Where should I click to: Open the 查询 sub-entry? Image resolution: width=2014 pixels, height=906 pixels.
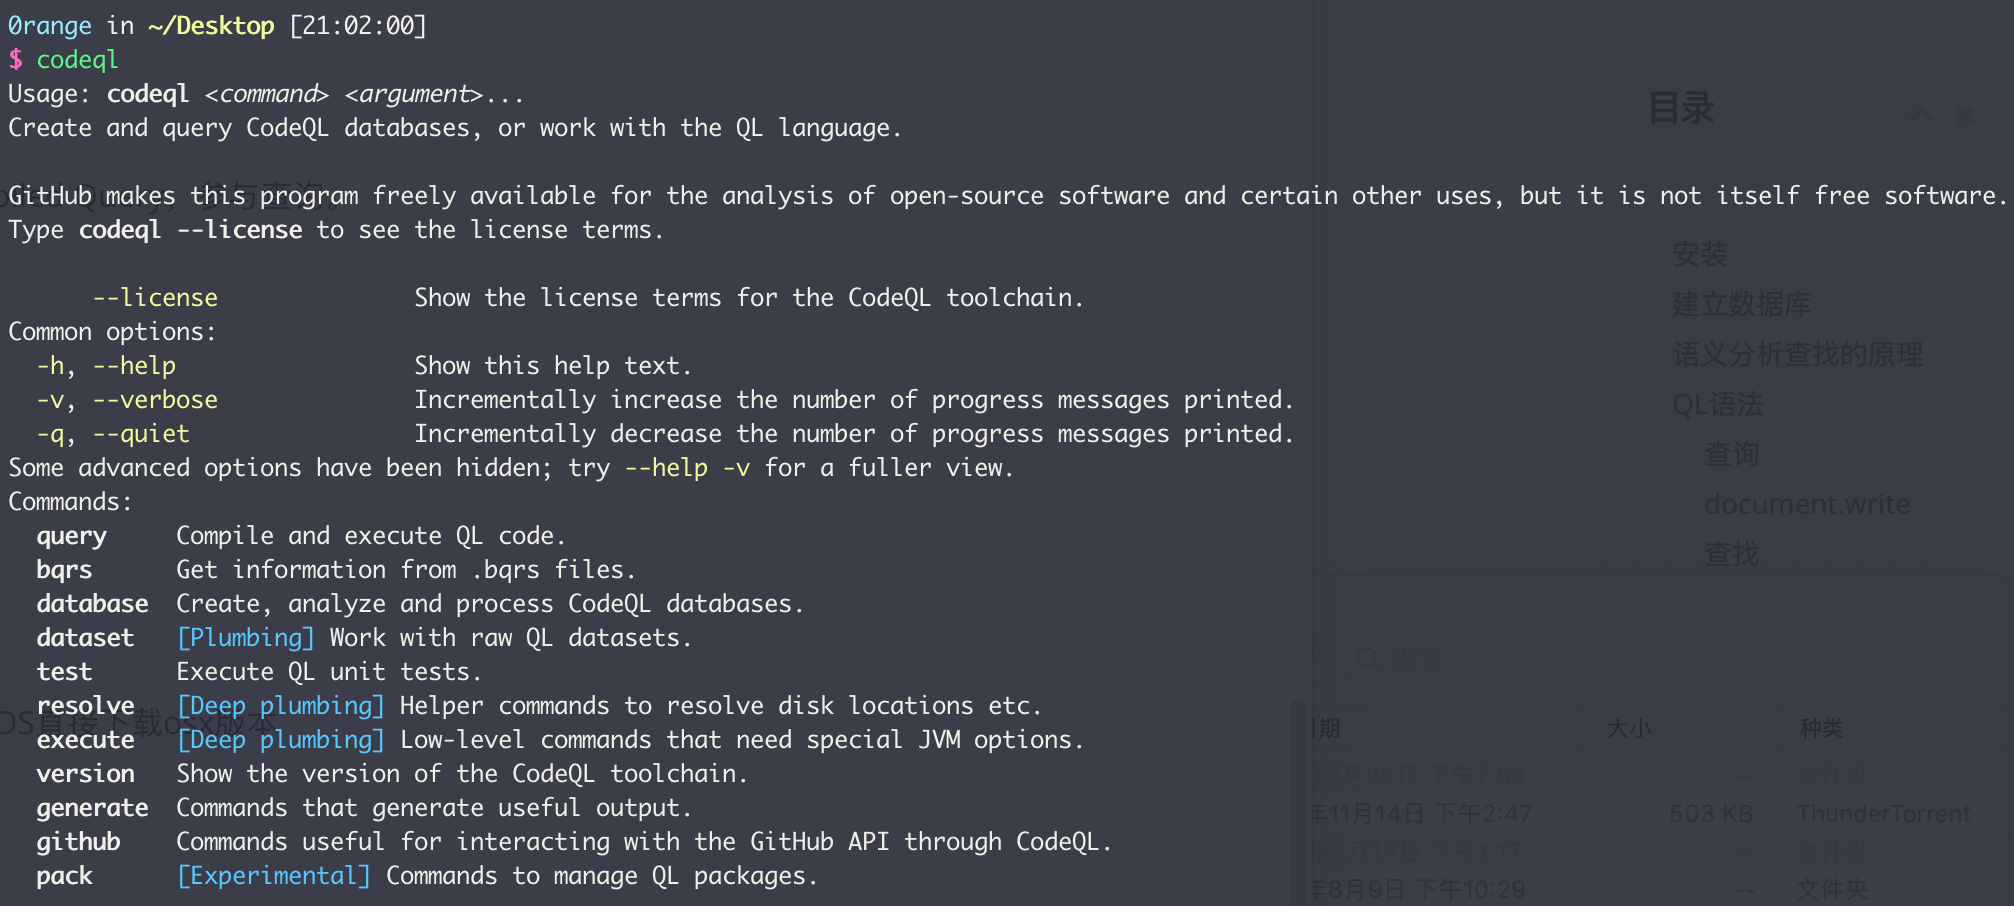click(1732, 454)
